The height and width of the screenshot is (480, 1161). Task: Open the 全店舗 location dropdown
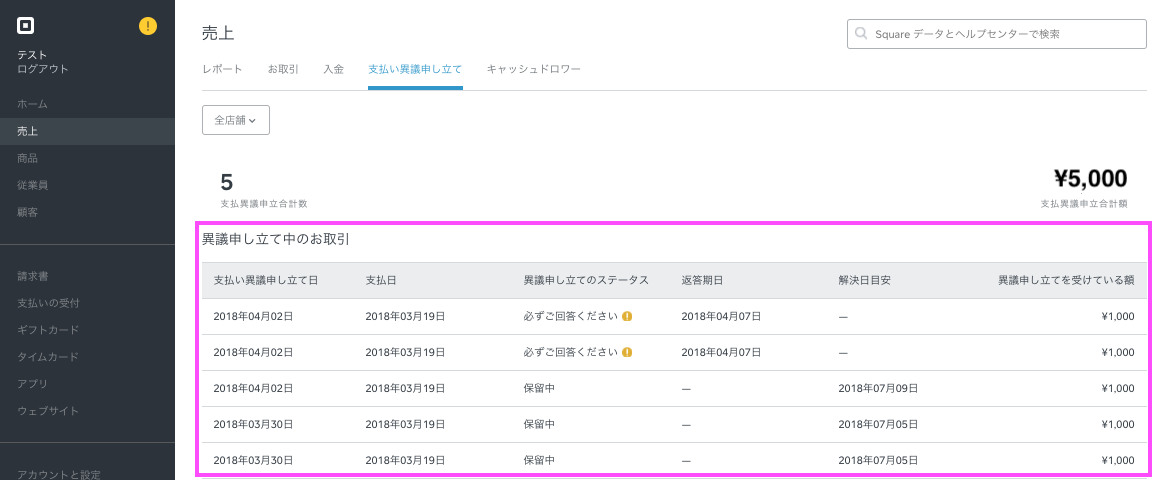[236, 120]
